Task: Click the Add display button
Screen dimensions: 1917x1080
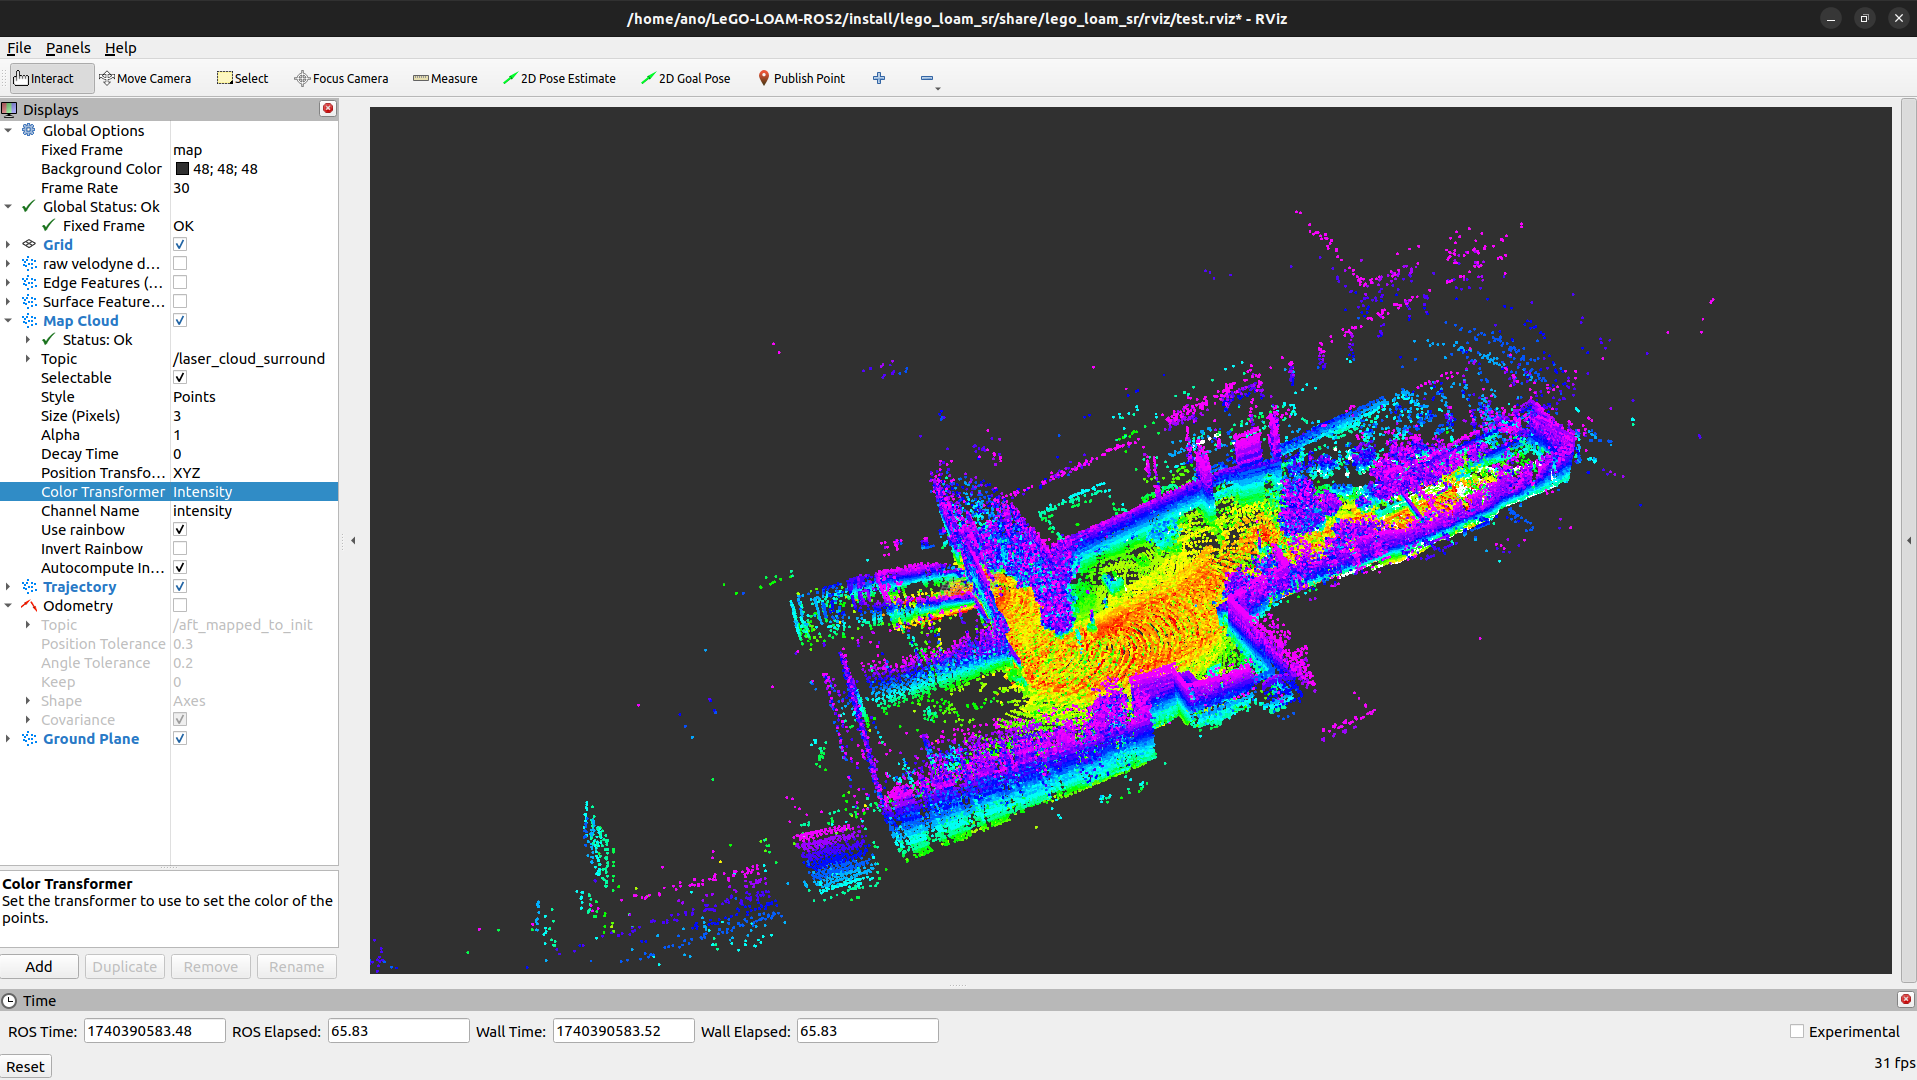Action: (x=39, y=966)
